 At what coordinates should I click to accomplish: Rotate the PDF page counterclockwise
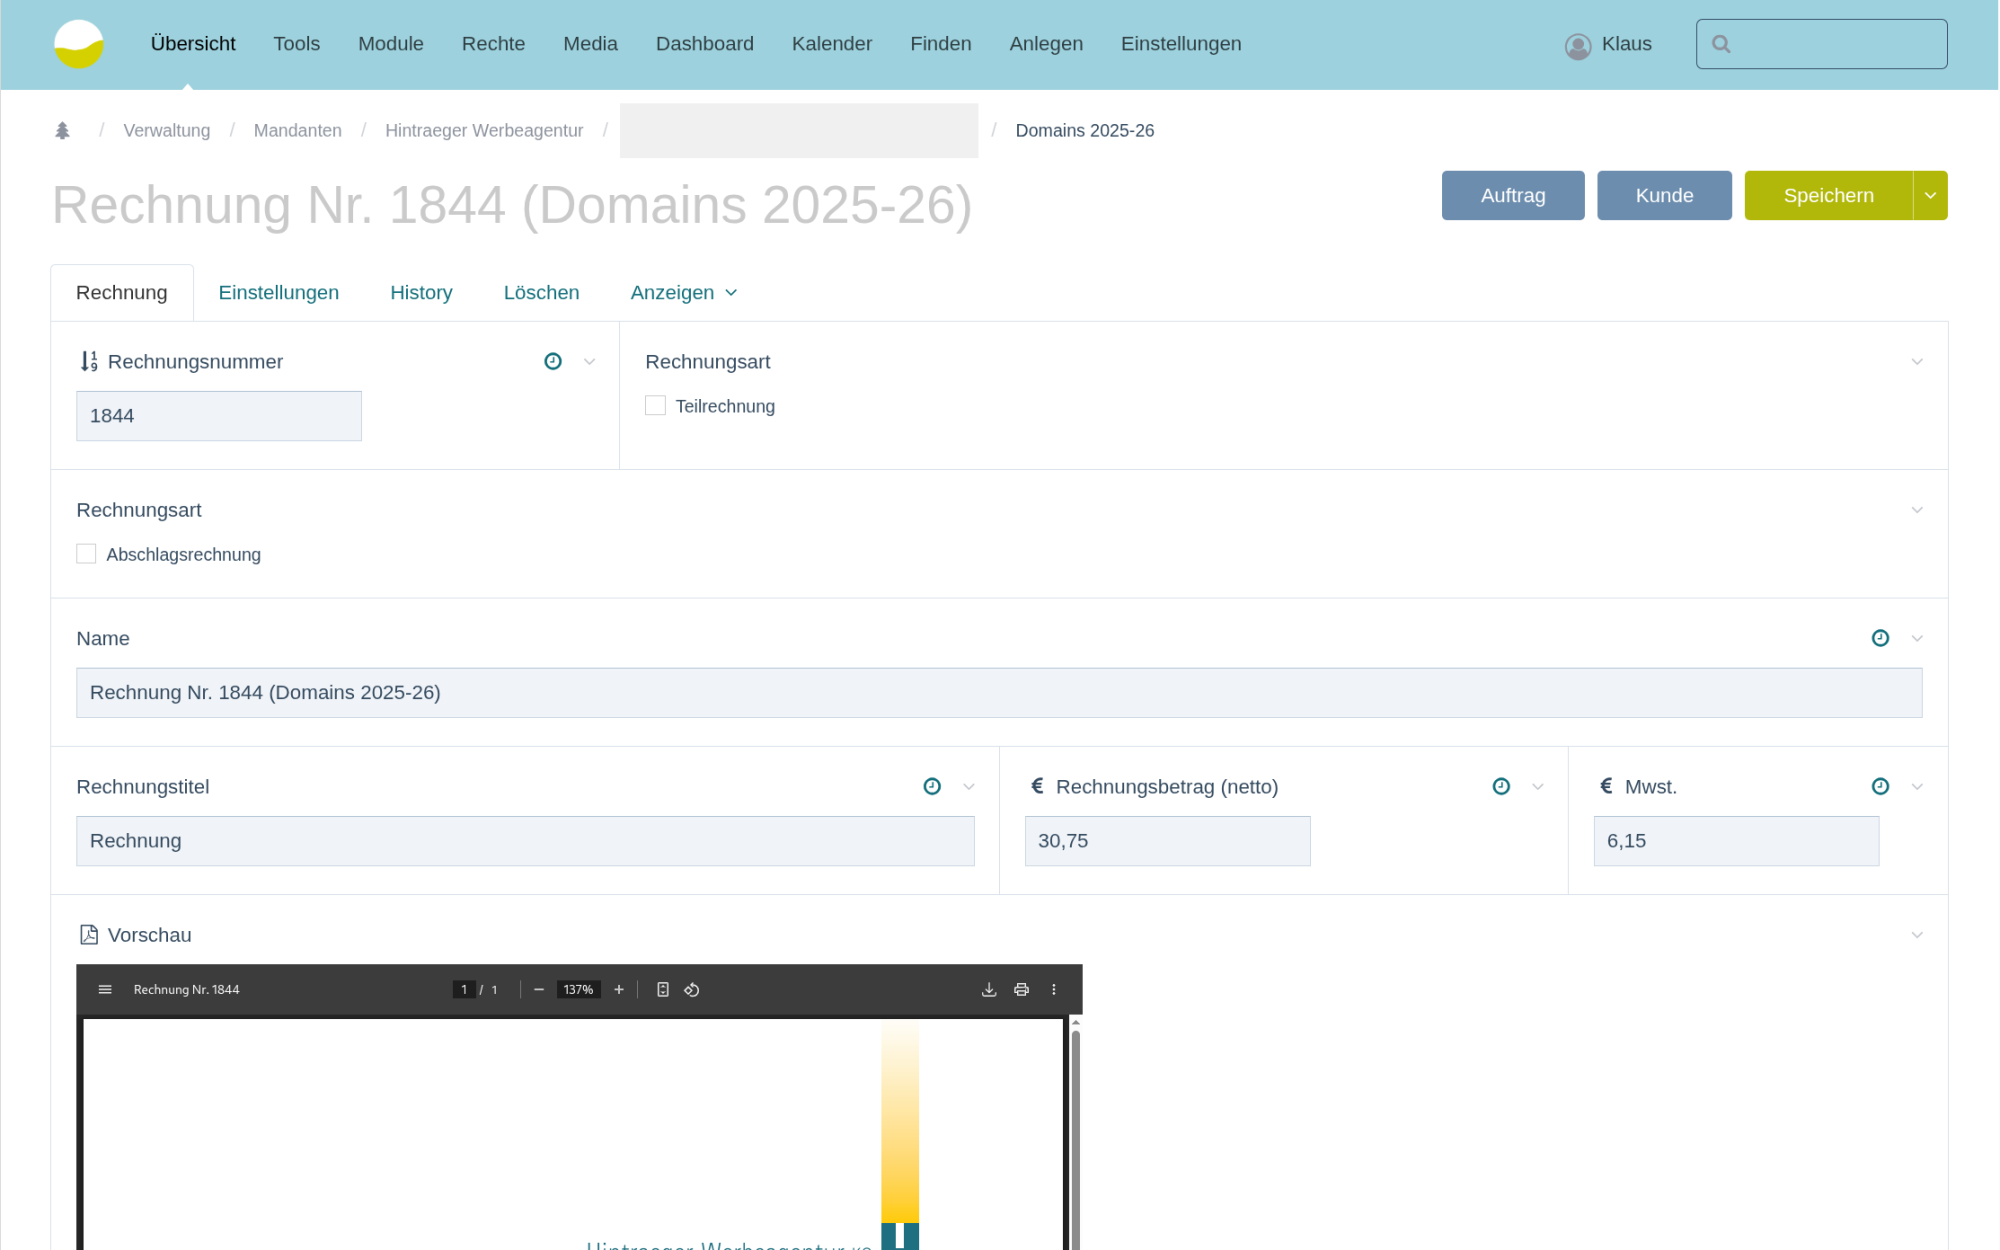coord(692,990)
